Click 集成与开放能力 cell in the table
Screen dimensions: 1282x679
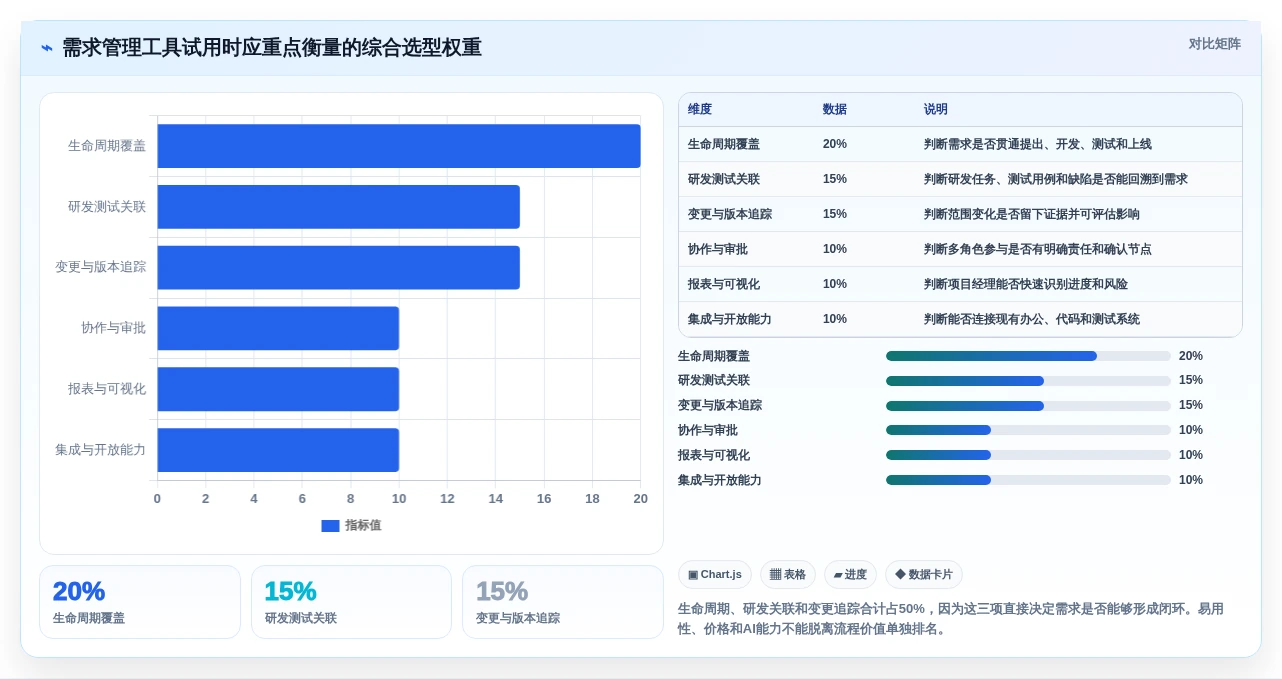tap(730, 319)
